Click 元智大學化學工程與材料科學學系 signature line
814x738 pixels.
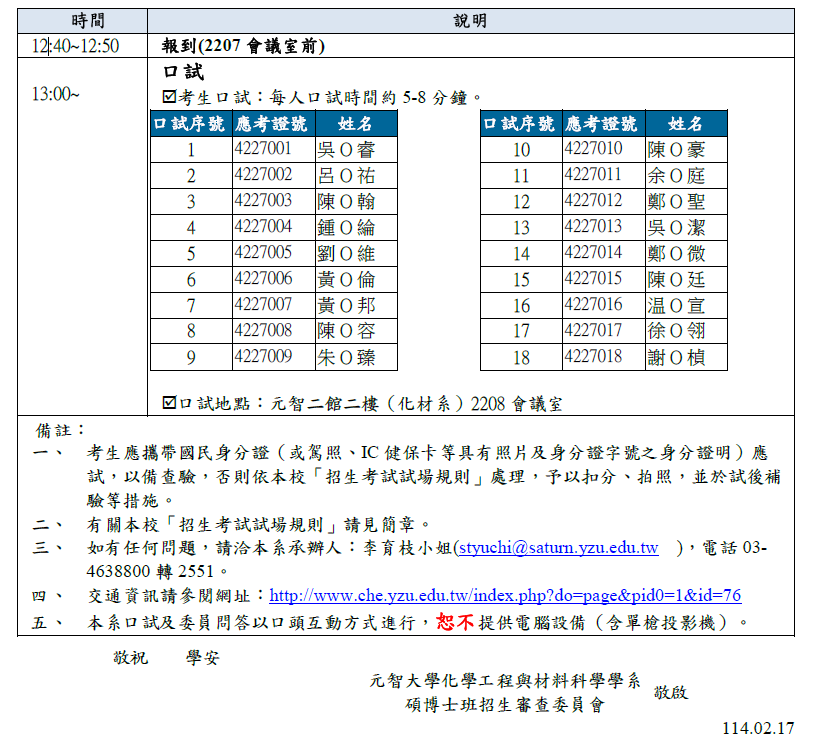(x=505, y=680)
